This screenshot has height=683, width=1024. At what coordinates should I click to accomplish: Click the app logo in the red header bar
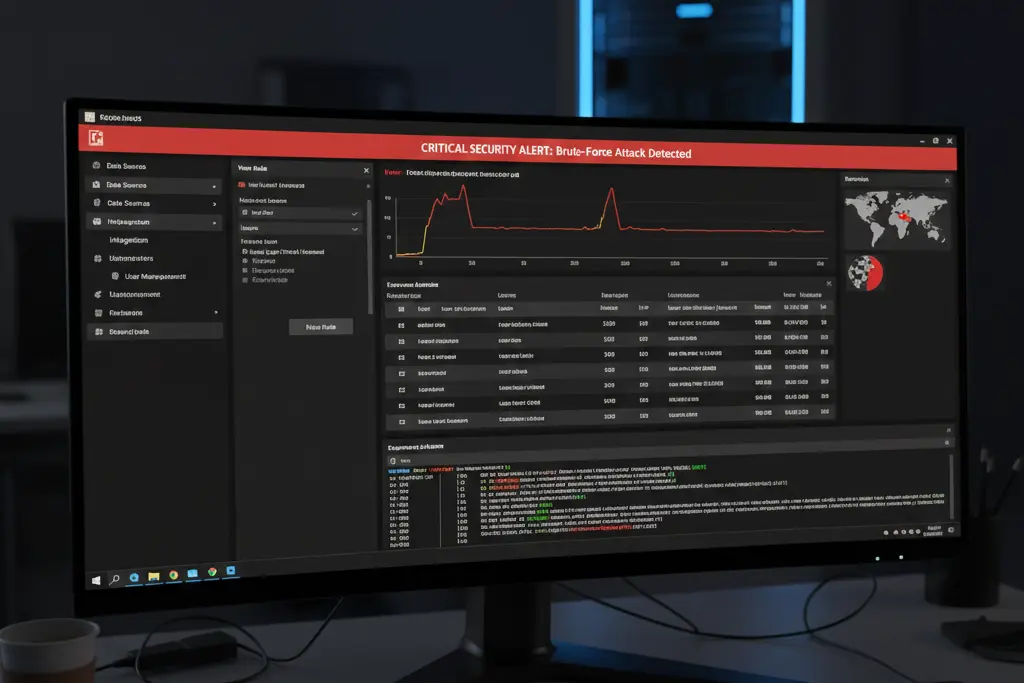coord(96,140)
